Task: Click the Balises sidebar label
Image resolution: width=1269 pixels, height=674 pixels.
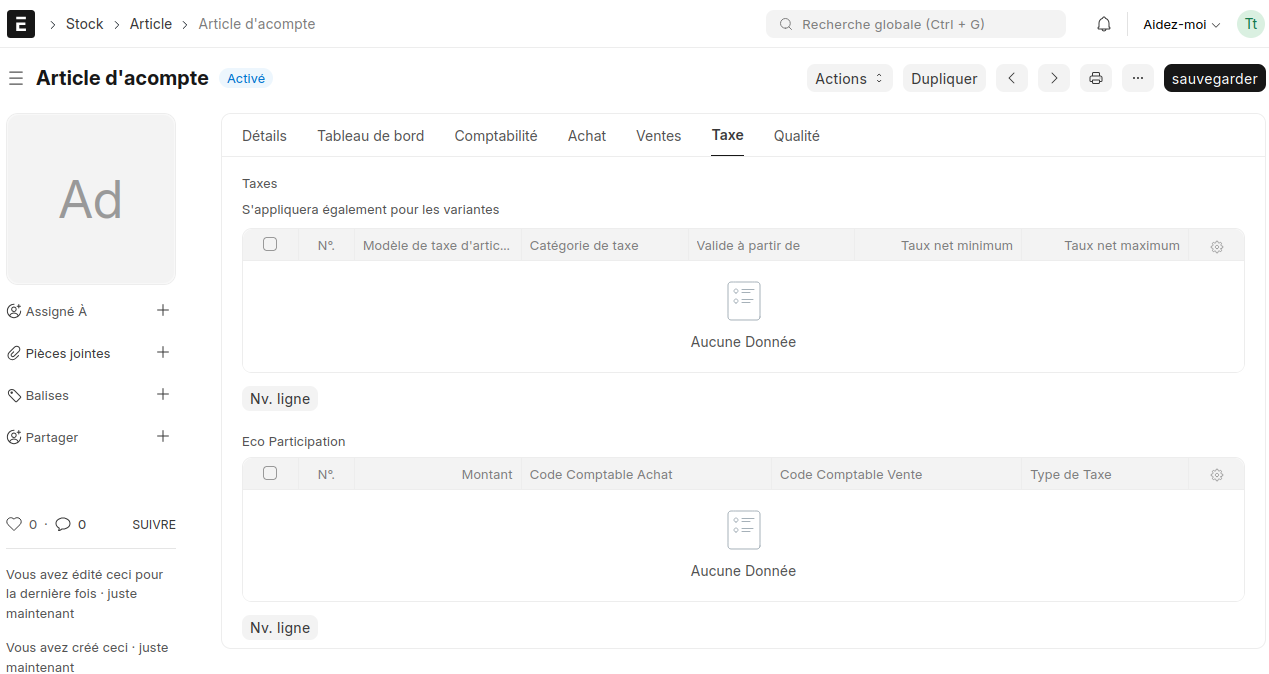Action: (x=47, y=396)
